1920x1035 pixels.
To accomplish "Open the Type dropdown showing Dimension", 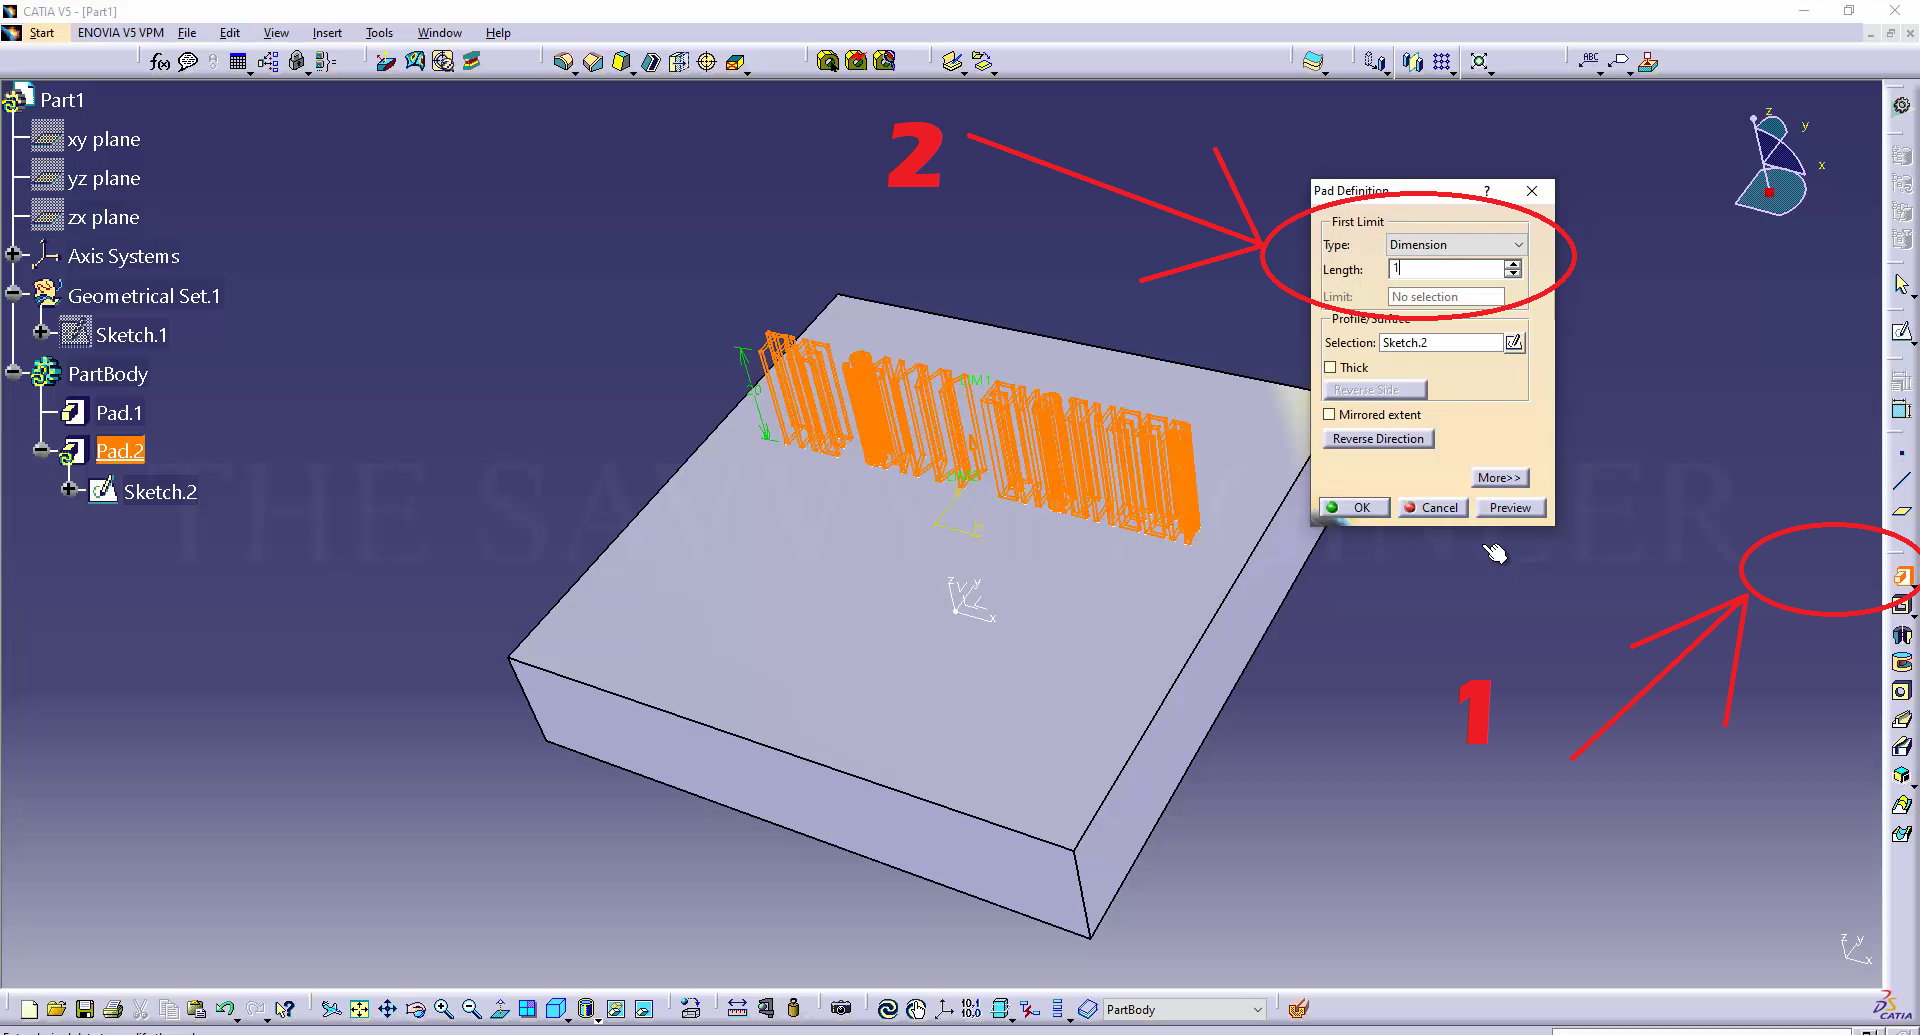I will tap(1455, 245).
